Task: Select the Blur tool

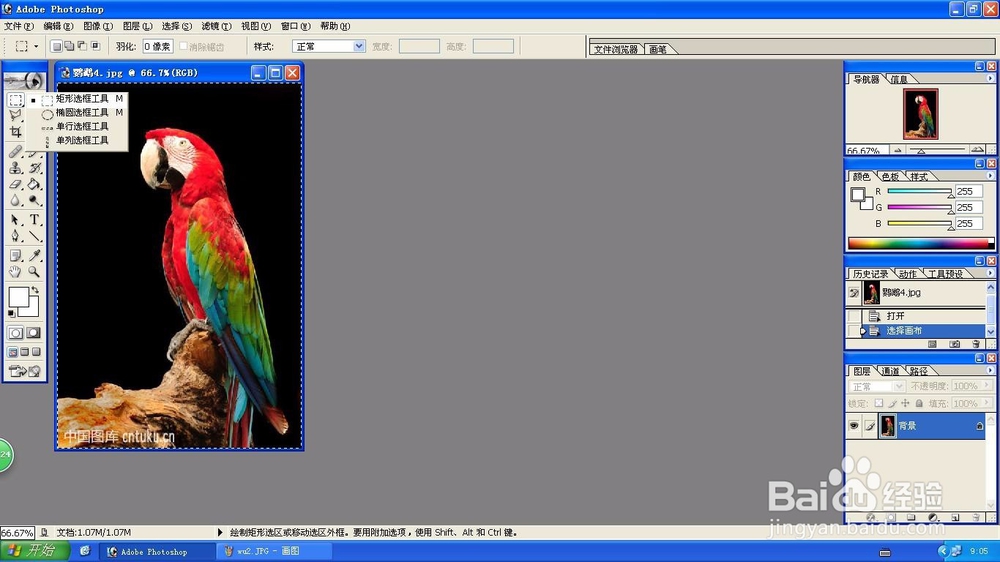Action: click(x=15, y=200)
